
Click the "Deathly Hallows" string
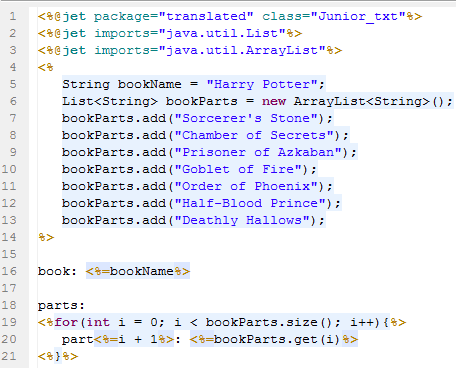coord(242,220)
